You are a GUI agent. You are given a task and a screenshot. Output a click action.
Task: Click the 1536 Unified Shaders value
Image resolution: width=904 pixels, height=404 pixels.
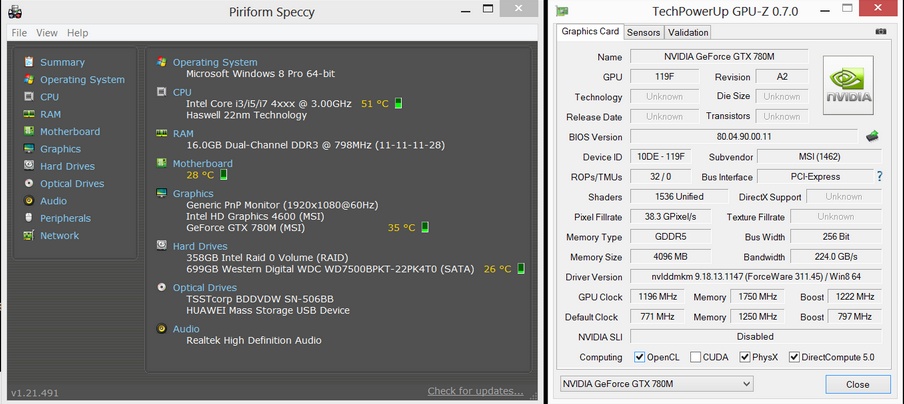(x=679, y=197)
